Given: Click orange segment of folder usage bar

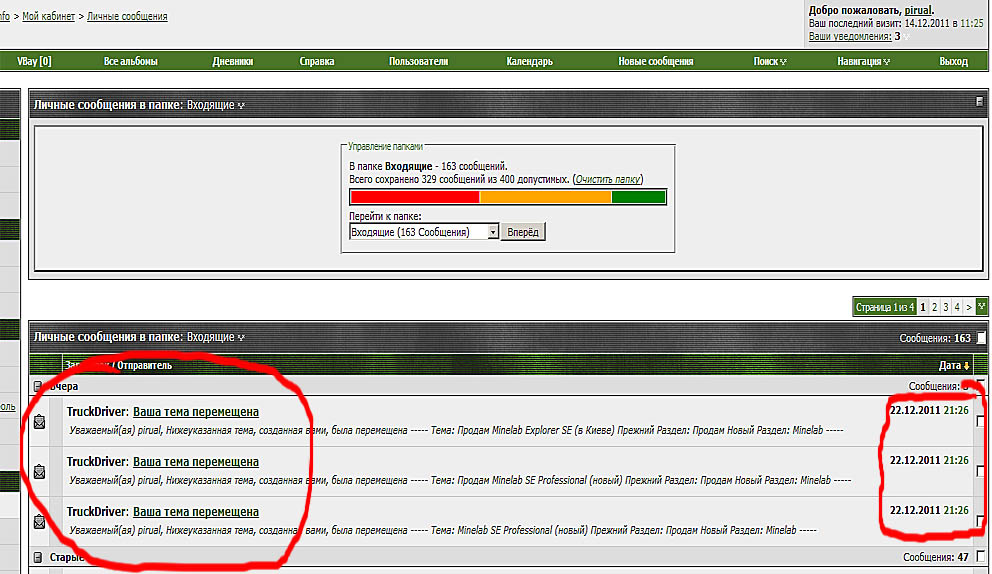Looking at the screenshot, I should (x=545, y=197).
